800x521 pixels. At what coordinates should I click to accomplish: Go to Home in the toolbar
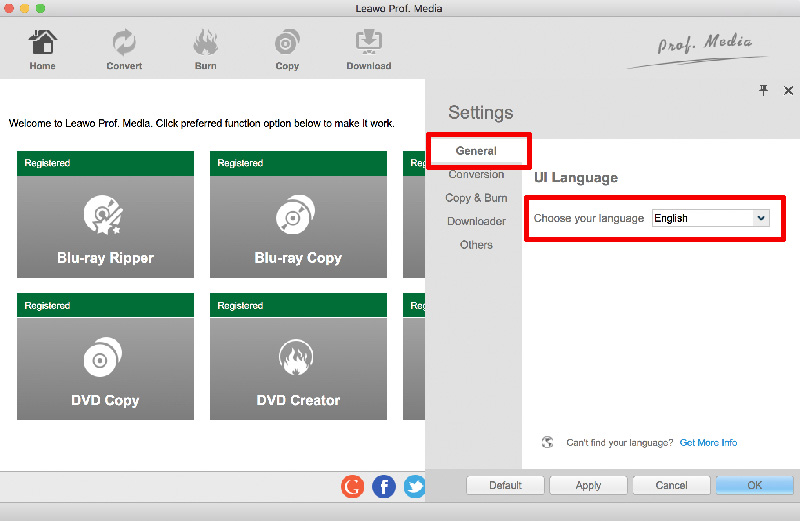point(42,49)
